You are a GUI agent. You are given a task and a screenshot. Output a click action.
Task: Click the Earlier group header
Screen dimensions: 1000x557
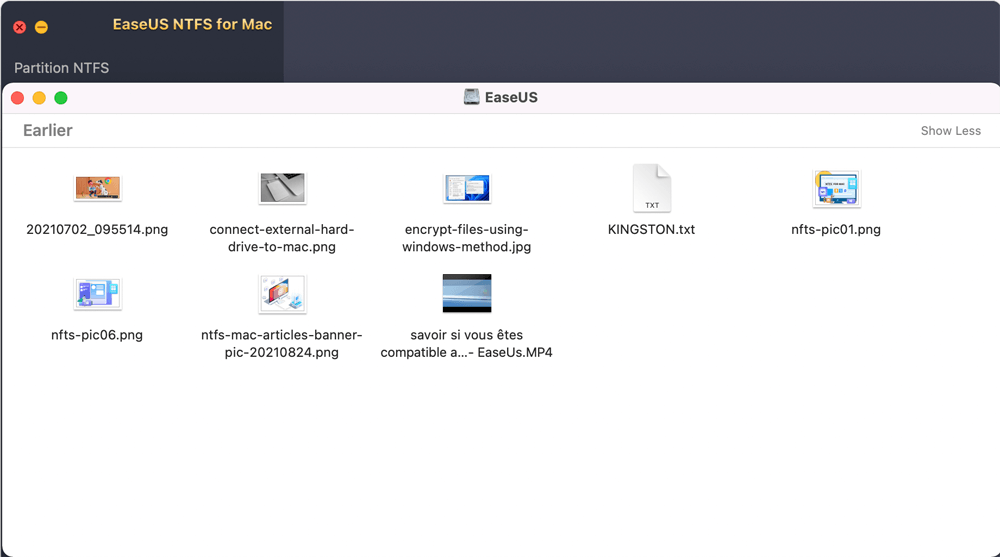pos(48,130)
